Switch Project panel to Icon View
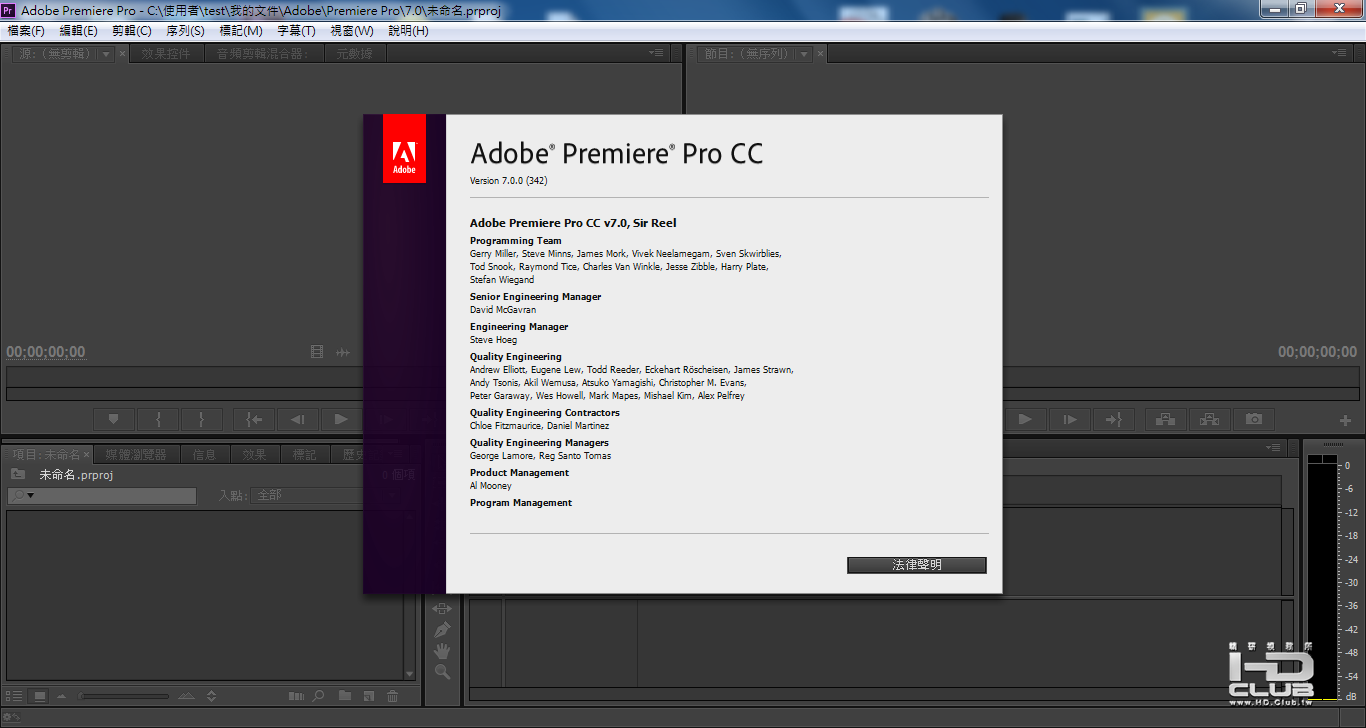This screenshot has height=728, width=1366. point(40,696)
